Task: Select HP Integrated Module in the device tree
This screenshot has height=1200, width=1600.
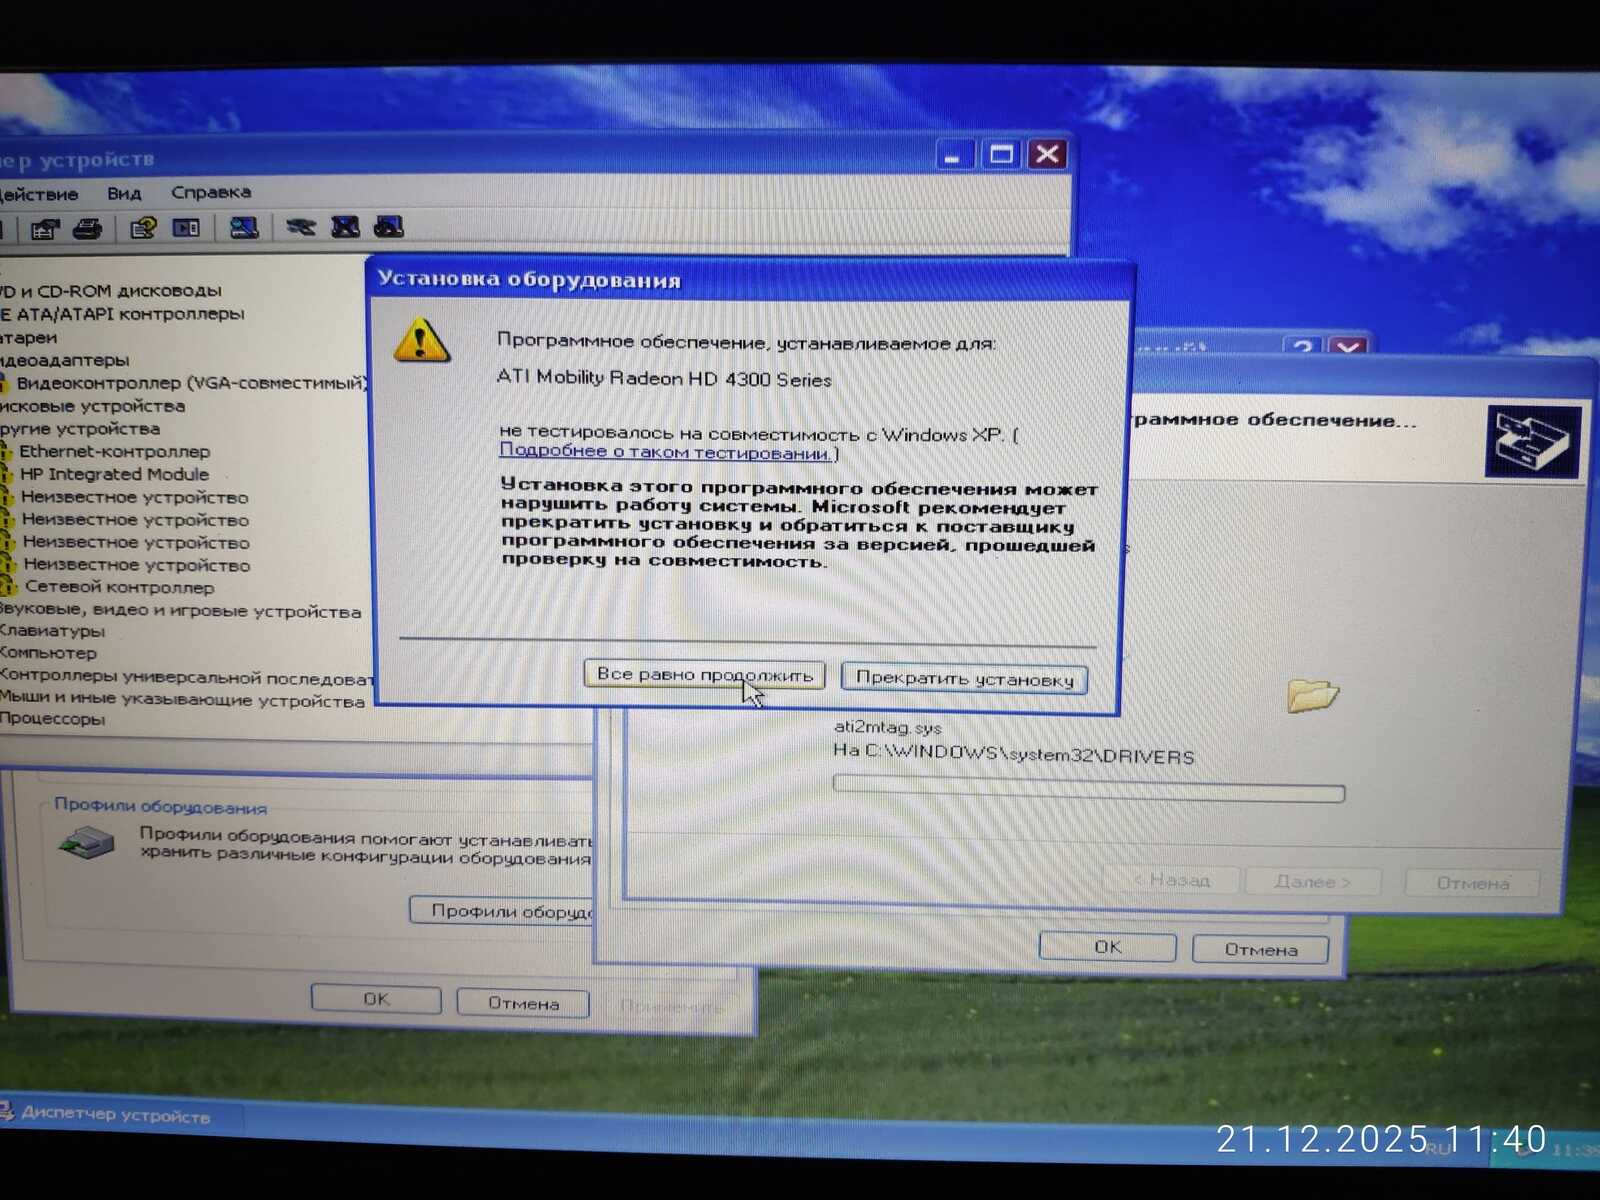Action: tap(115, 474)
